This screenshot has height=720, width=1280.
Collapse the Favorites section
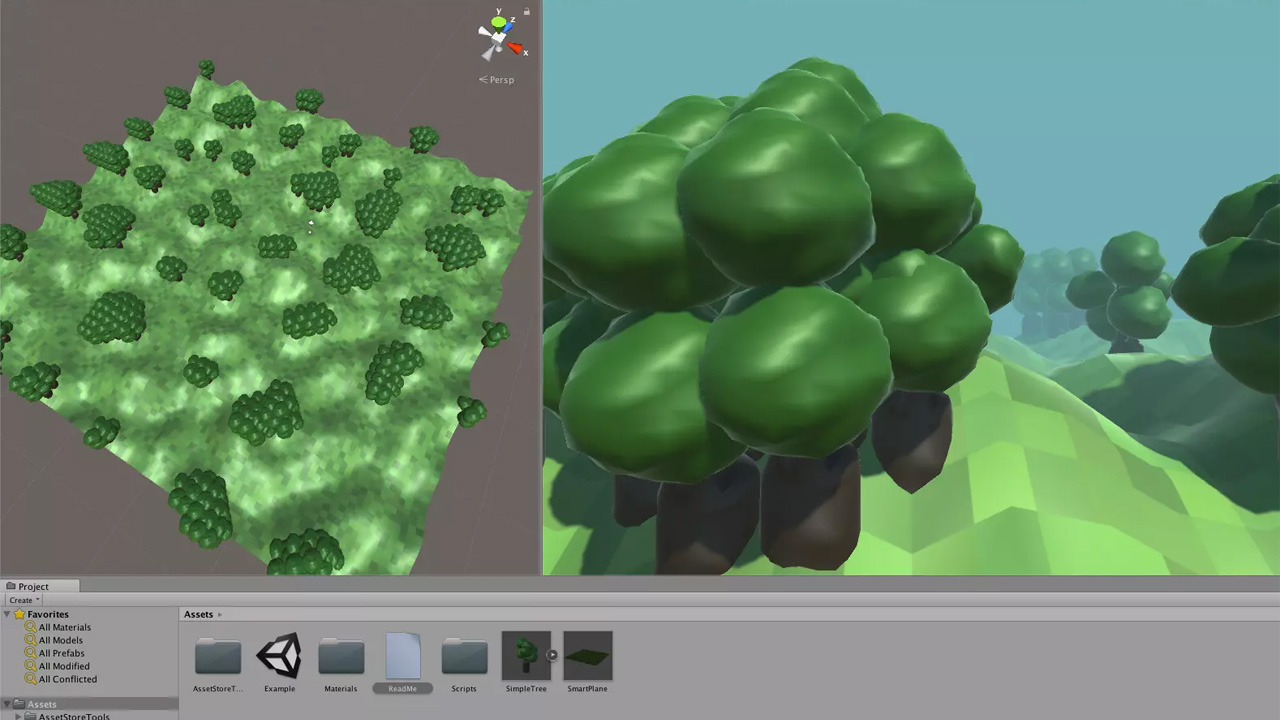[7, 614]
